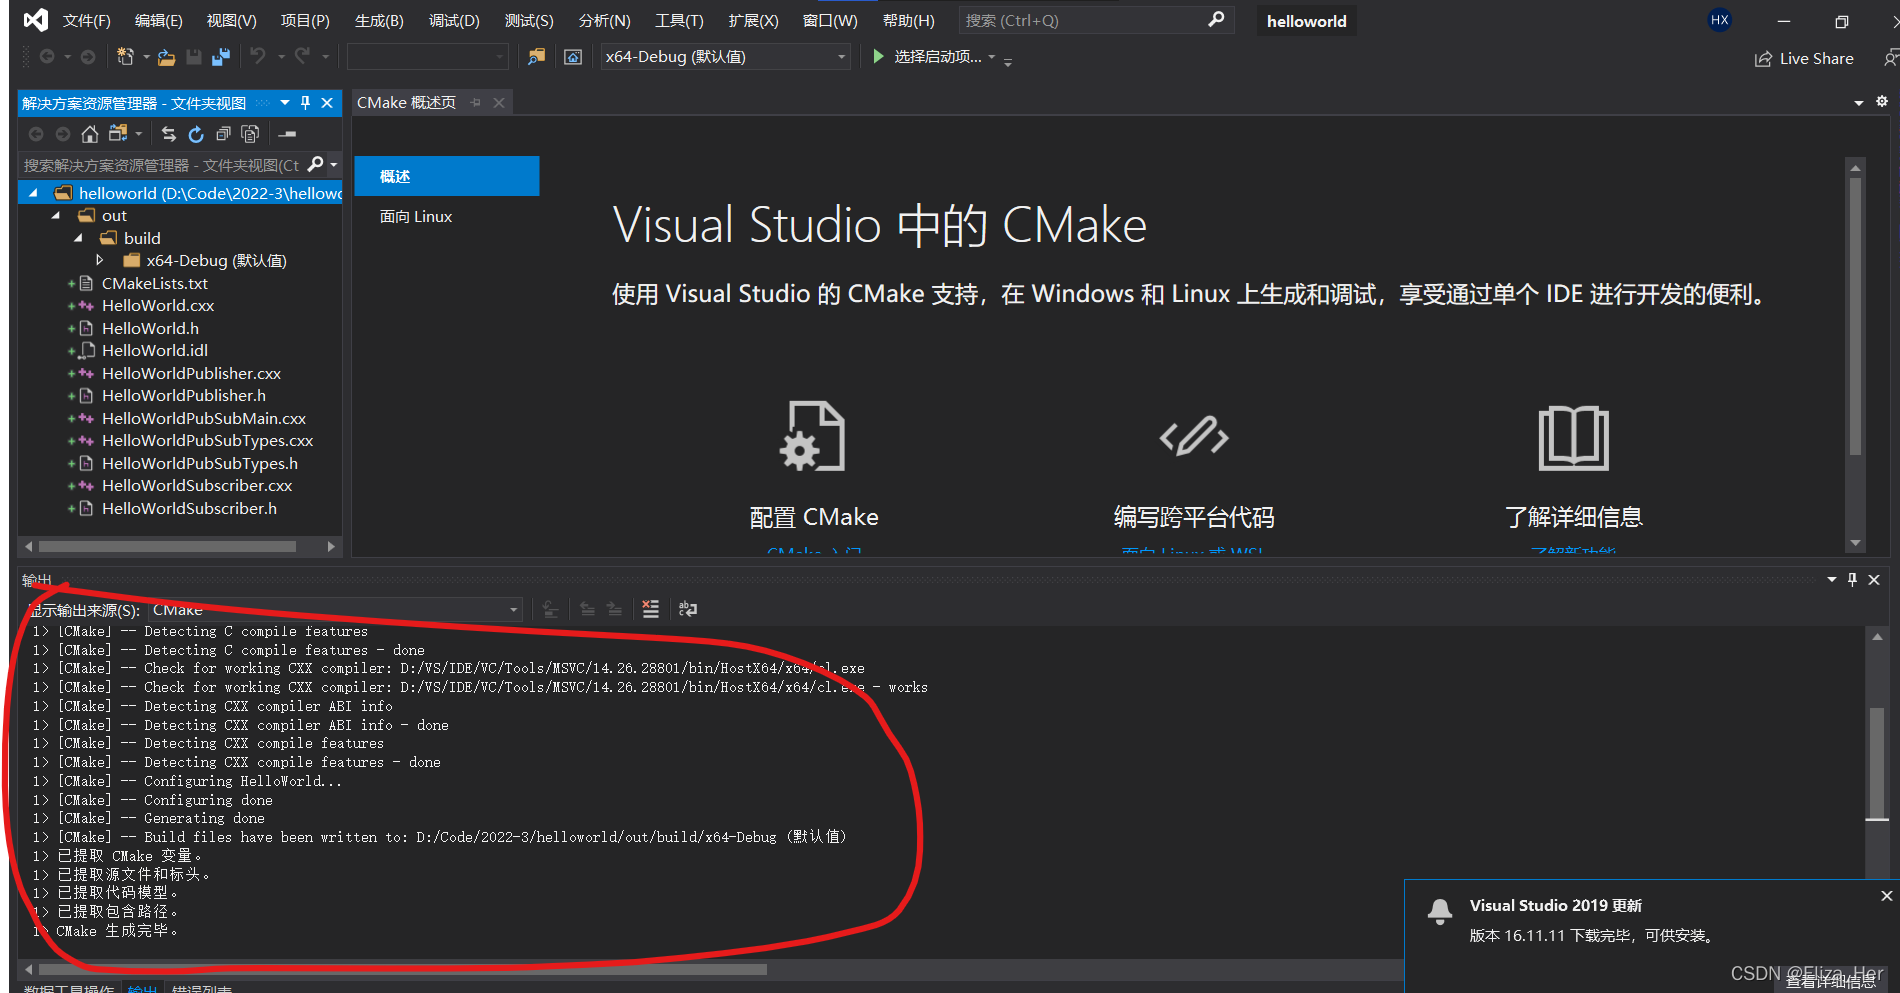Open CMakeLists.txt in the file tree

click(154, 283)
